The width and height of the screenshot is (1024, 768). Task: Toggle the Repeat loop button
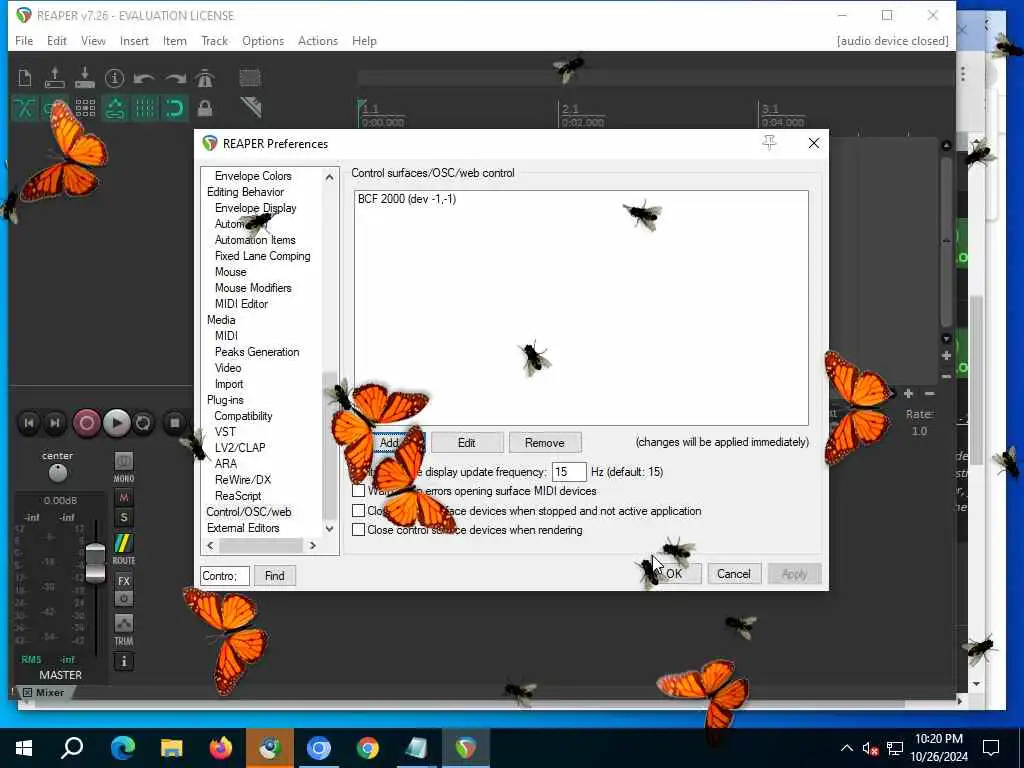click(143, 423)
